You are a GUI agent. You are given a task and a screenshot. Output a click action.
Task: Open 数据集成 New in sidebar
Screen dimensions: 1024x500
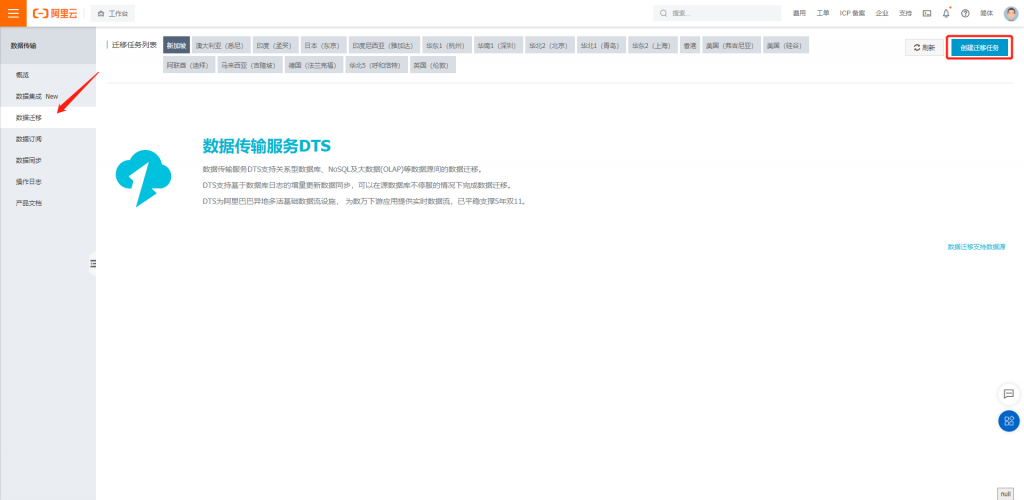click(48, 96)
